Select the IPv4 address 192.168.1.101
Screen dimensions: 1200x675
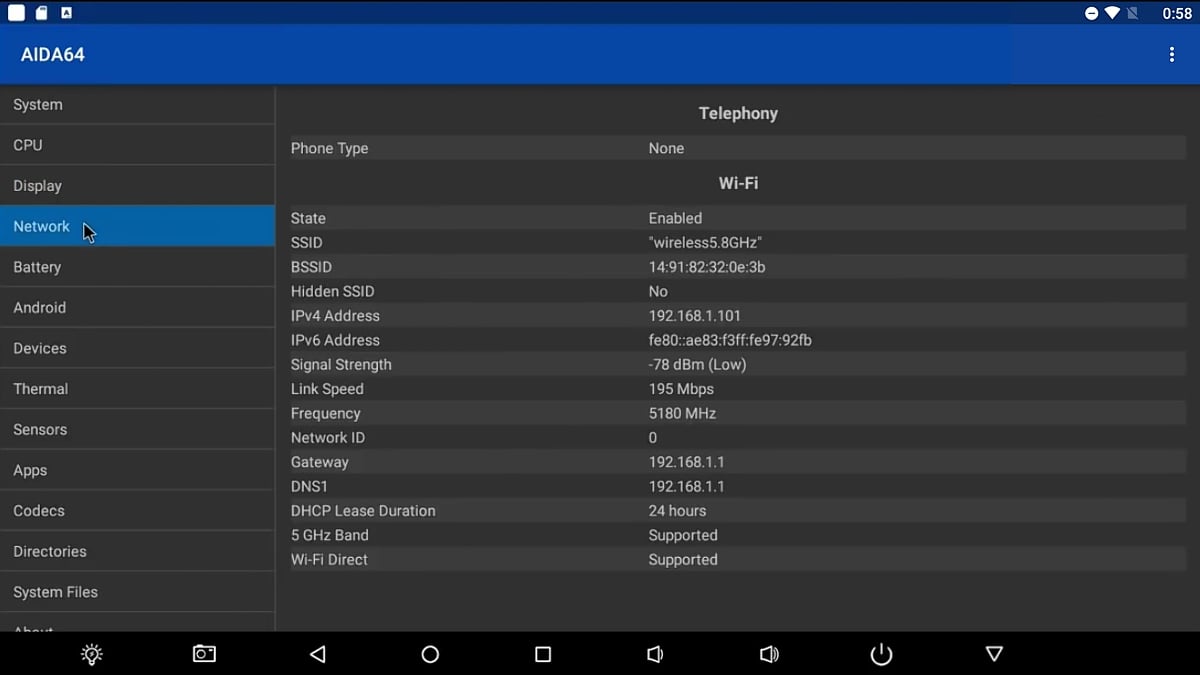click(695, 316)
